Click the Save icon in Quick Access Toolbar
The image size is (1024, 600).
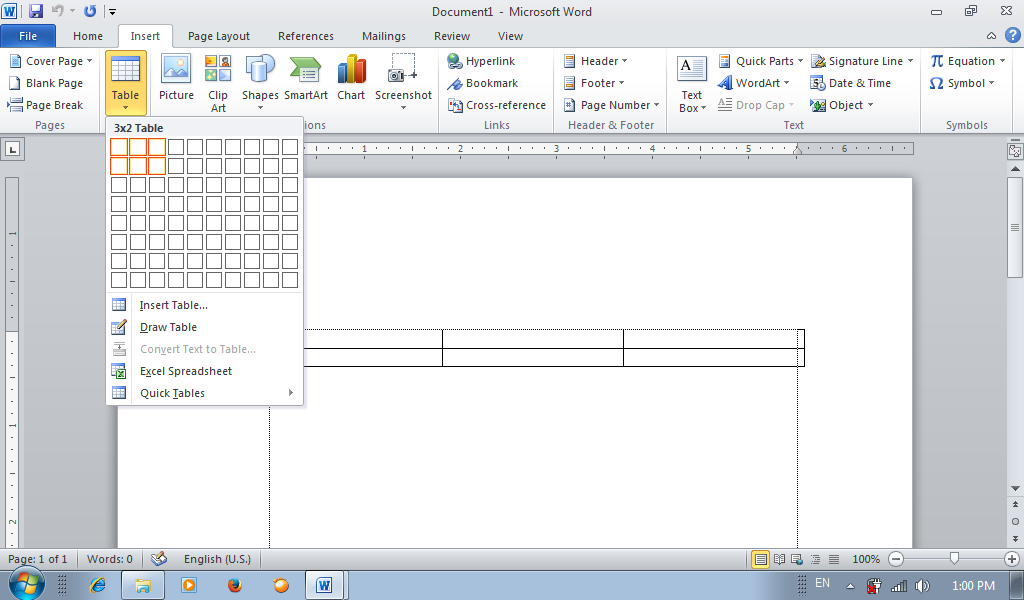coord(36,11)
